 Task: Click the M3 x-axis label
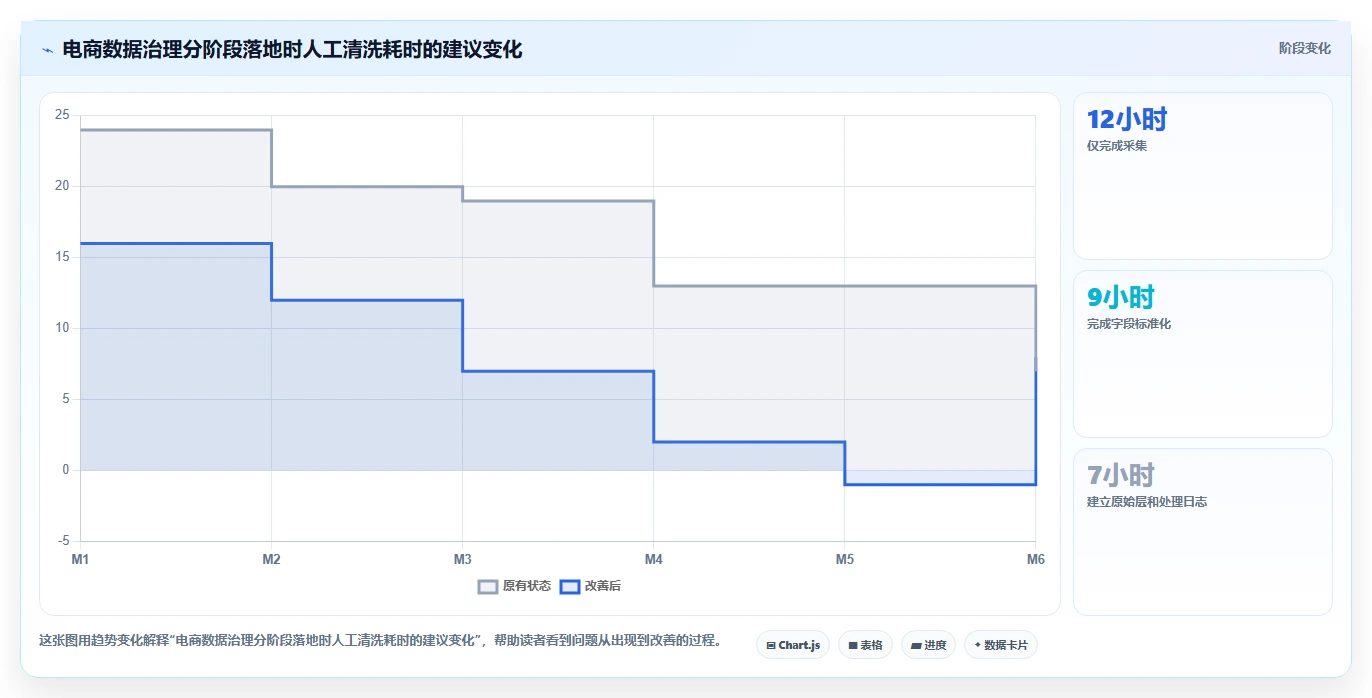[x=462, y=559]
